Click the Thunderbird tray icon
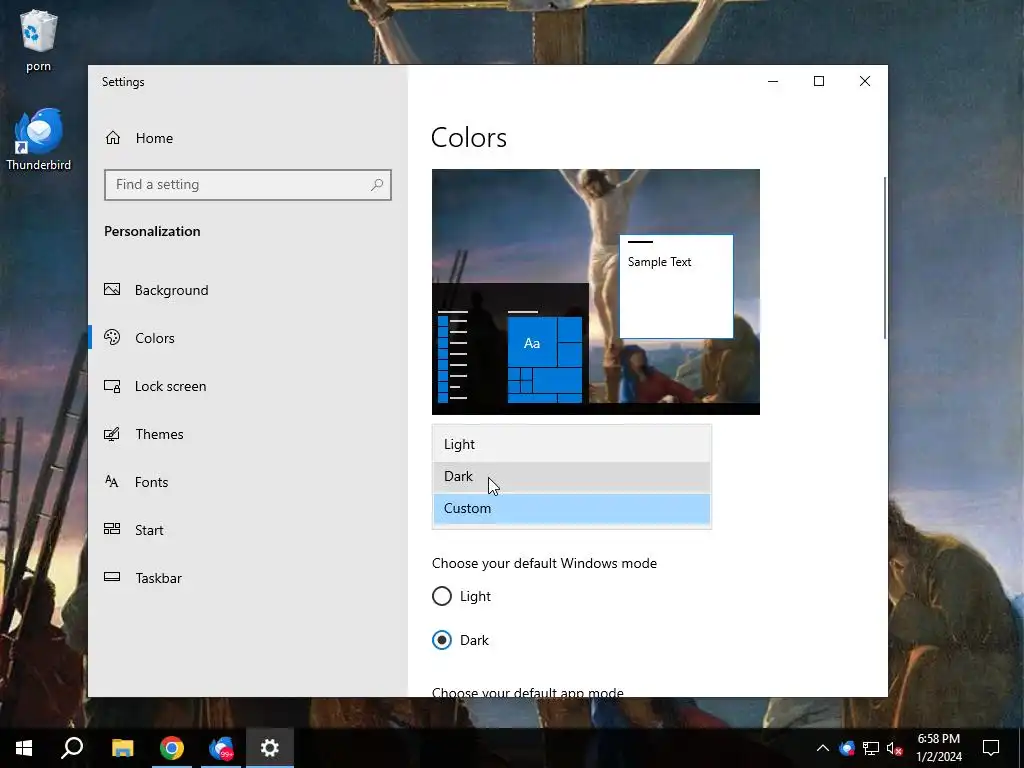 [x=847, y=748]
